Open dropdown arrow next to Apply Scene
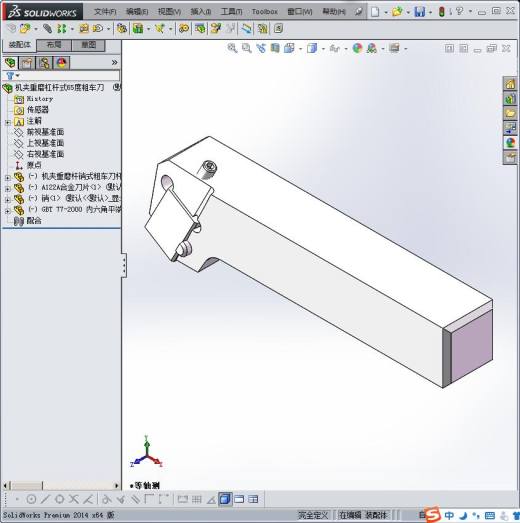Screen dimensions: 520x523 (x=383, y=49)
